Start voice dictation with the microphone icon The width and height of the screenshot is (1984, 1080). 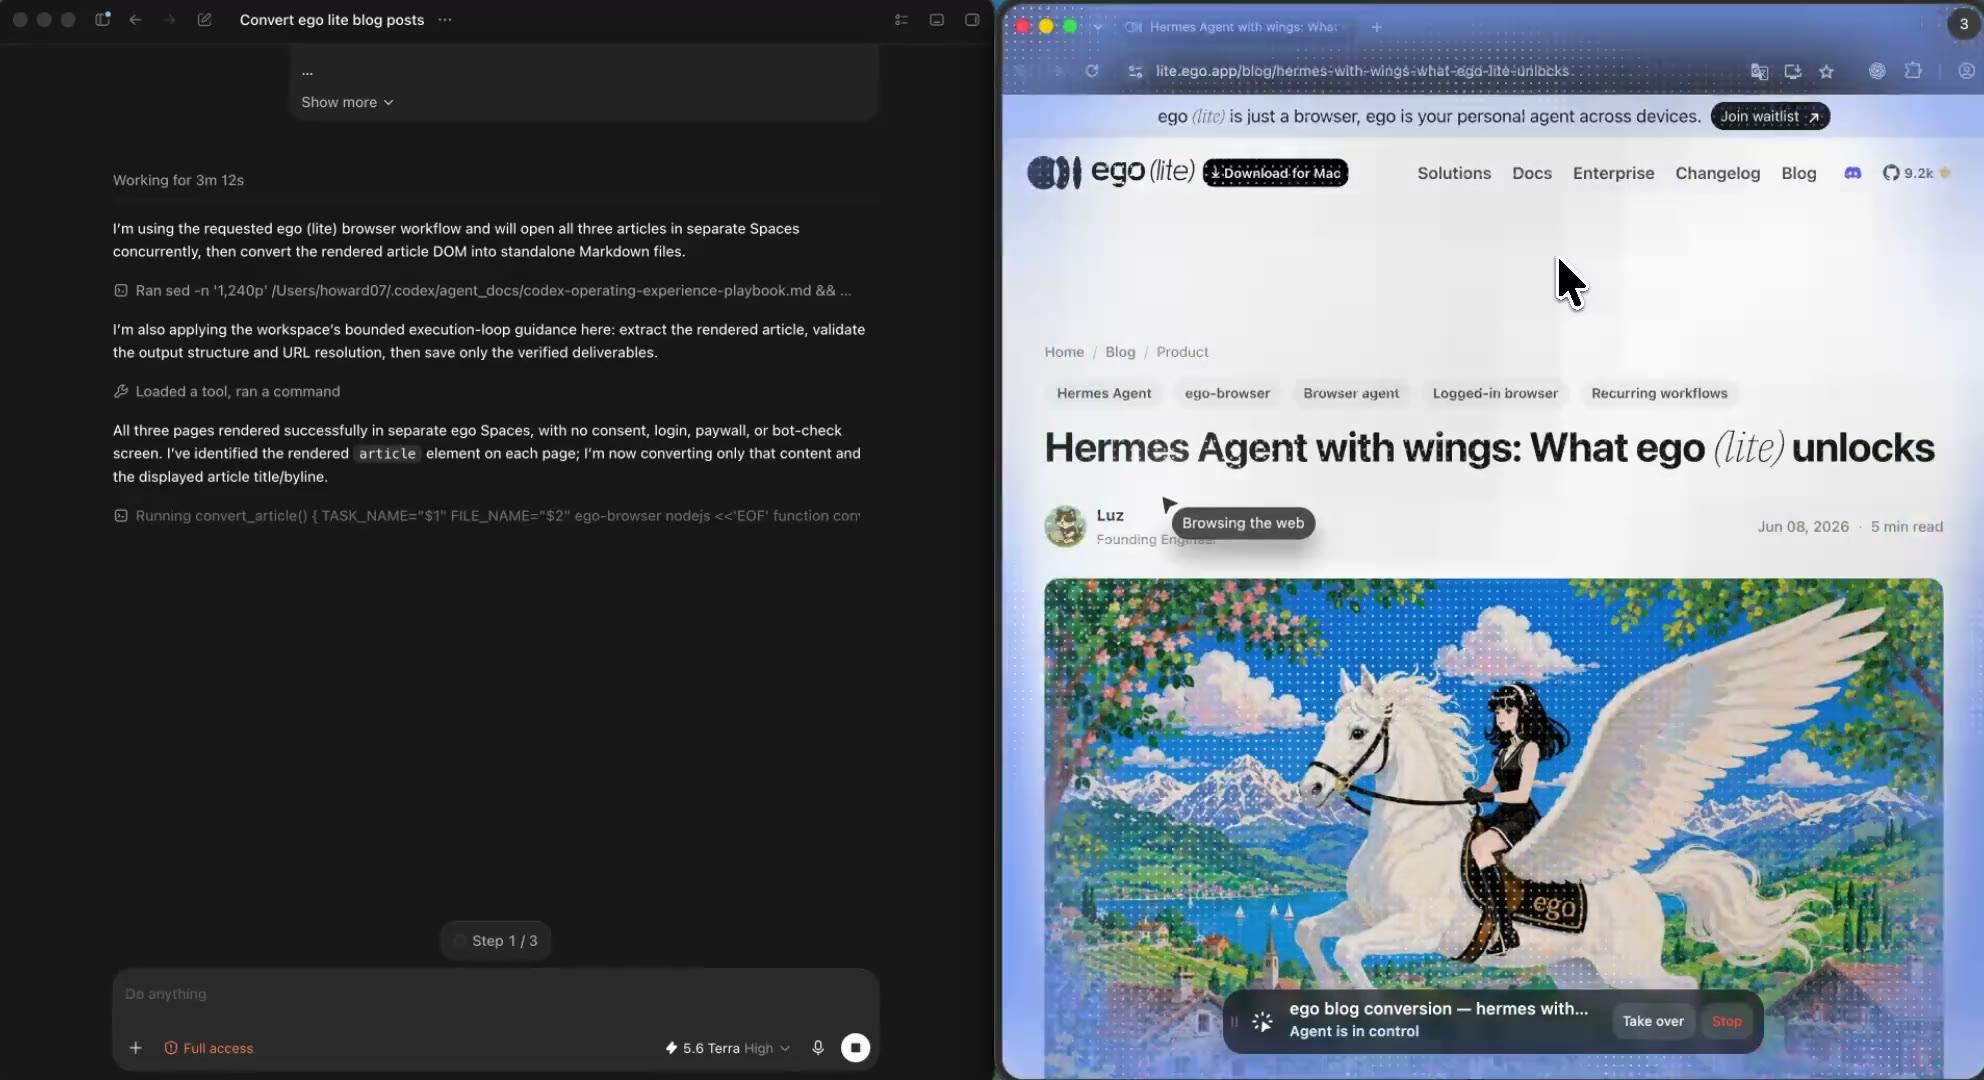[x=818, y=1048]
